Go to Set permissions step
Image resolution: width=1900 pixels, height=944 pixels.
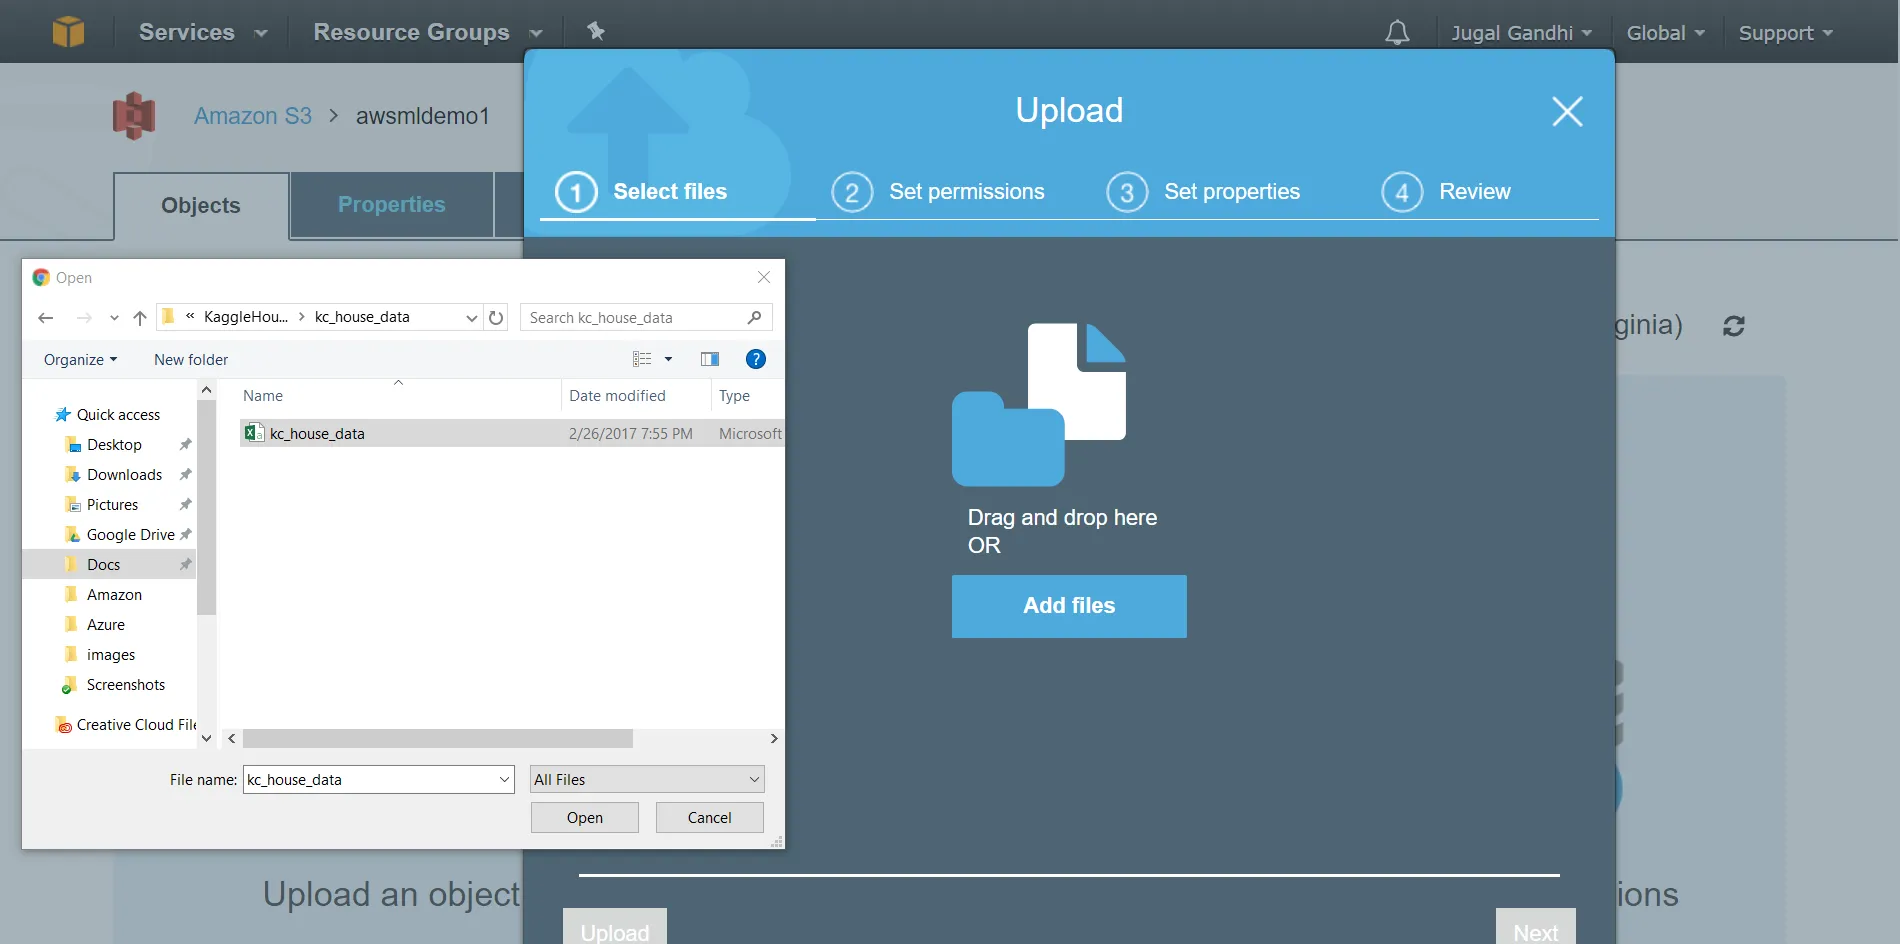(x=938, y=192)
